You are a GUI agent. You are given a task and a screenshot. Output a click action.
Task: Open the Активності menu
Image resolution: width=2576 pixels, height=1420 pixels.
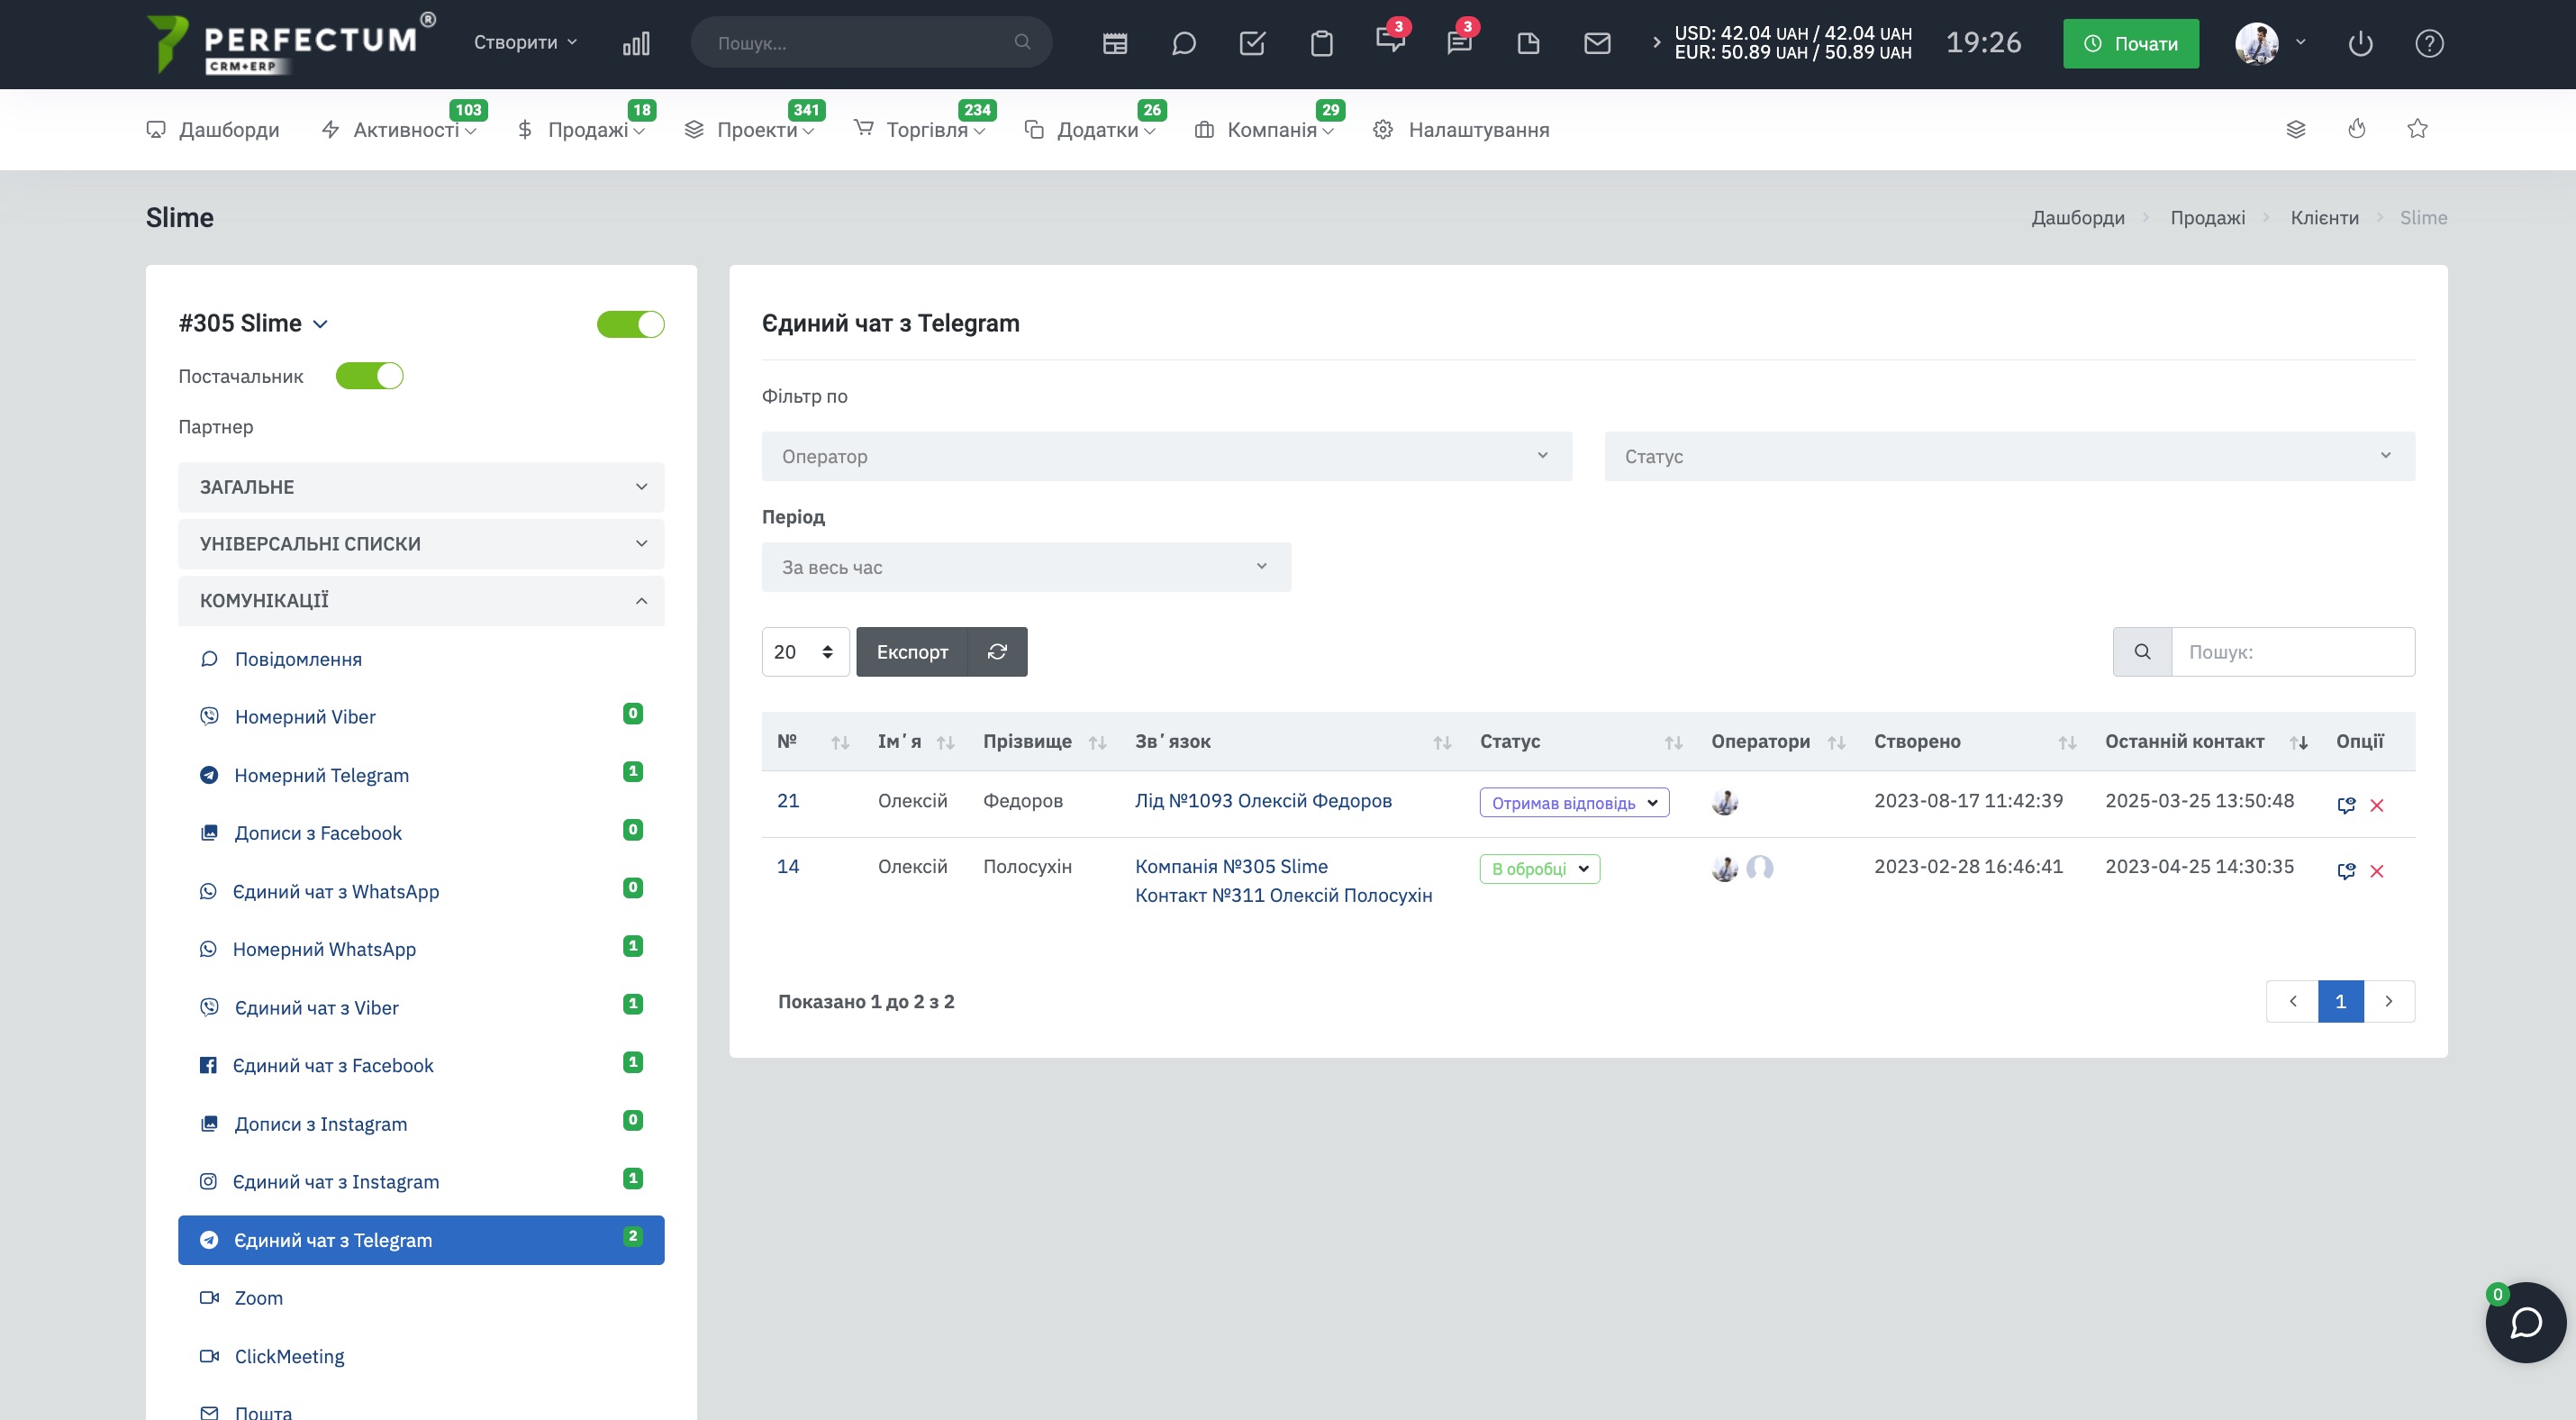(399, 130)
